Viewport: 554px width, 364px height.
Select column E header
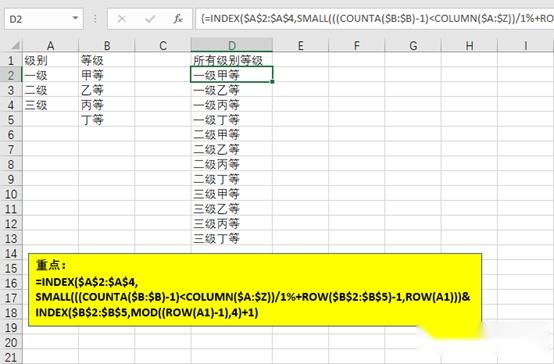[301, 45]
